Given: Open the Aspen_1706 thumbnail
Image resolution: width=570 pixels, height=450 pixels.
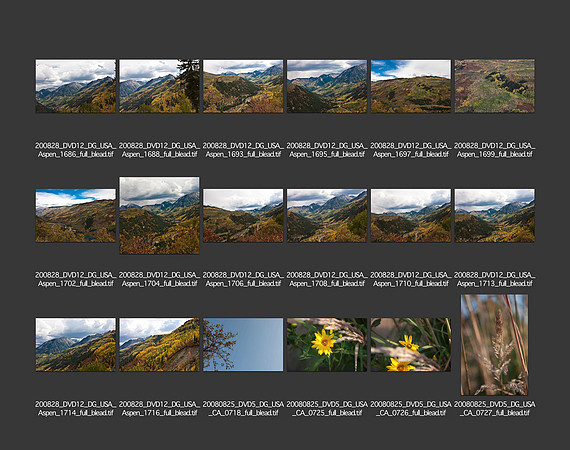Looking at the screenshot, I should 243,216.
